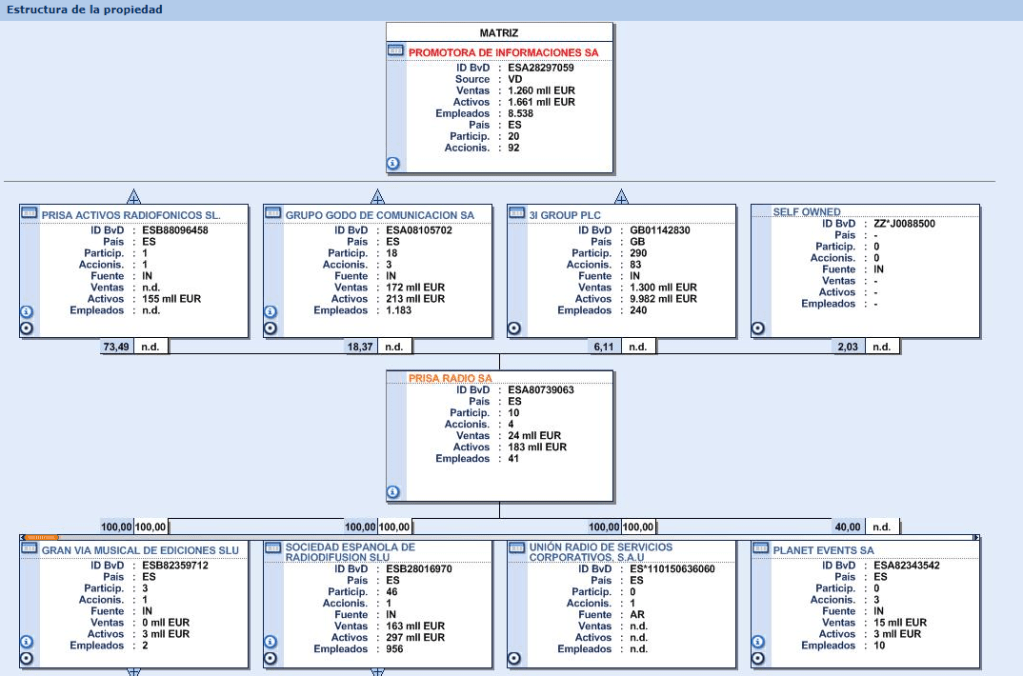
Task: Expand shareholders above GRUPO GODO DE COMUNICACION
Action: point(377,196)
